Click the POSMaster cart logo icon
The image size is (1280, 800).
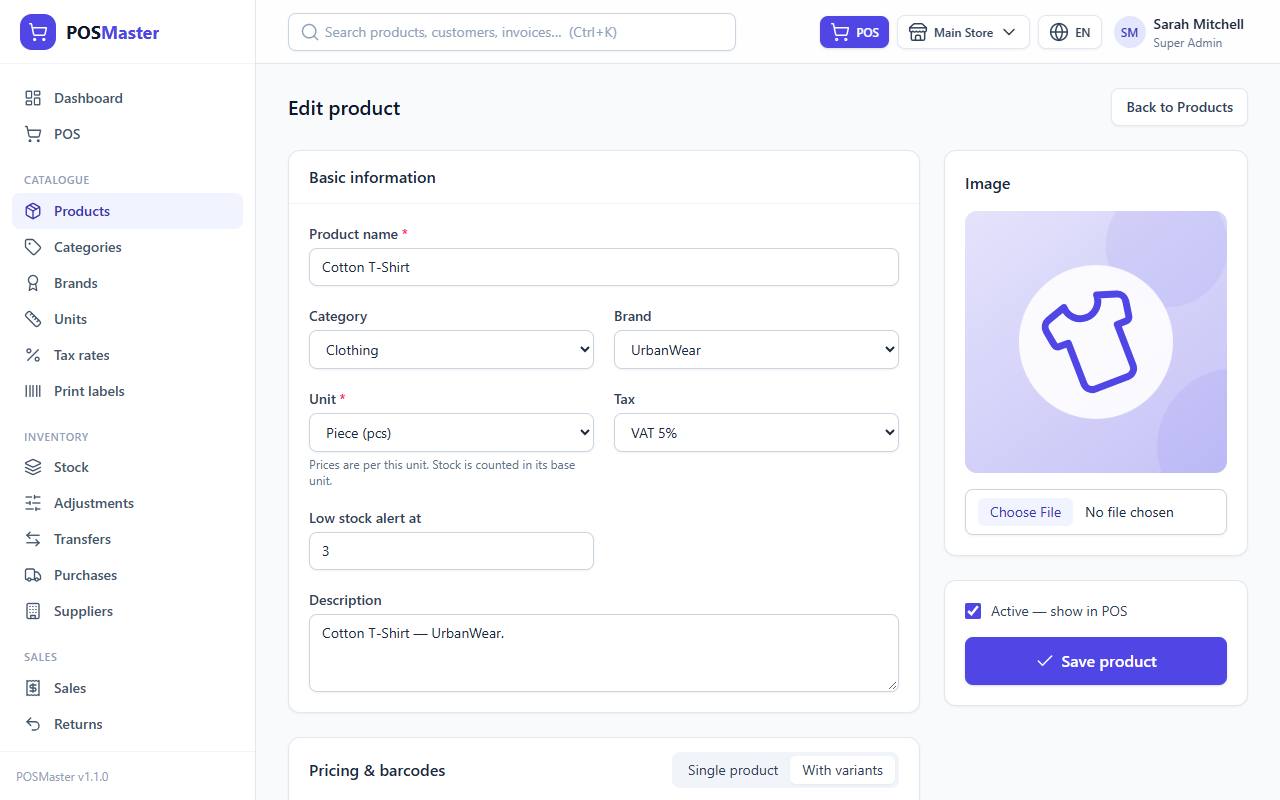(x=38, y=32)
